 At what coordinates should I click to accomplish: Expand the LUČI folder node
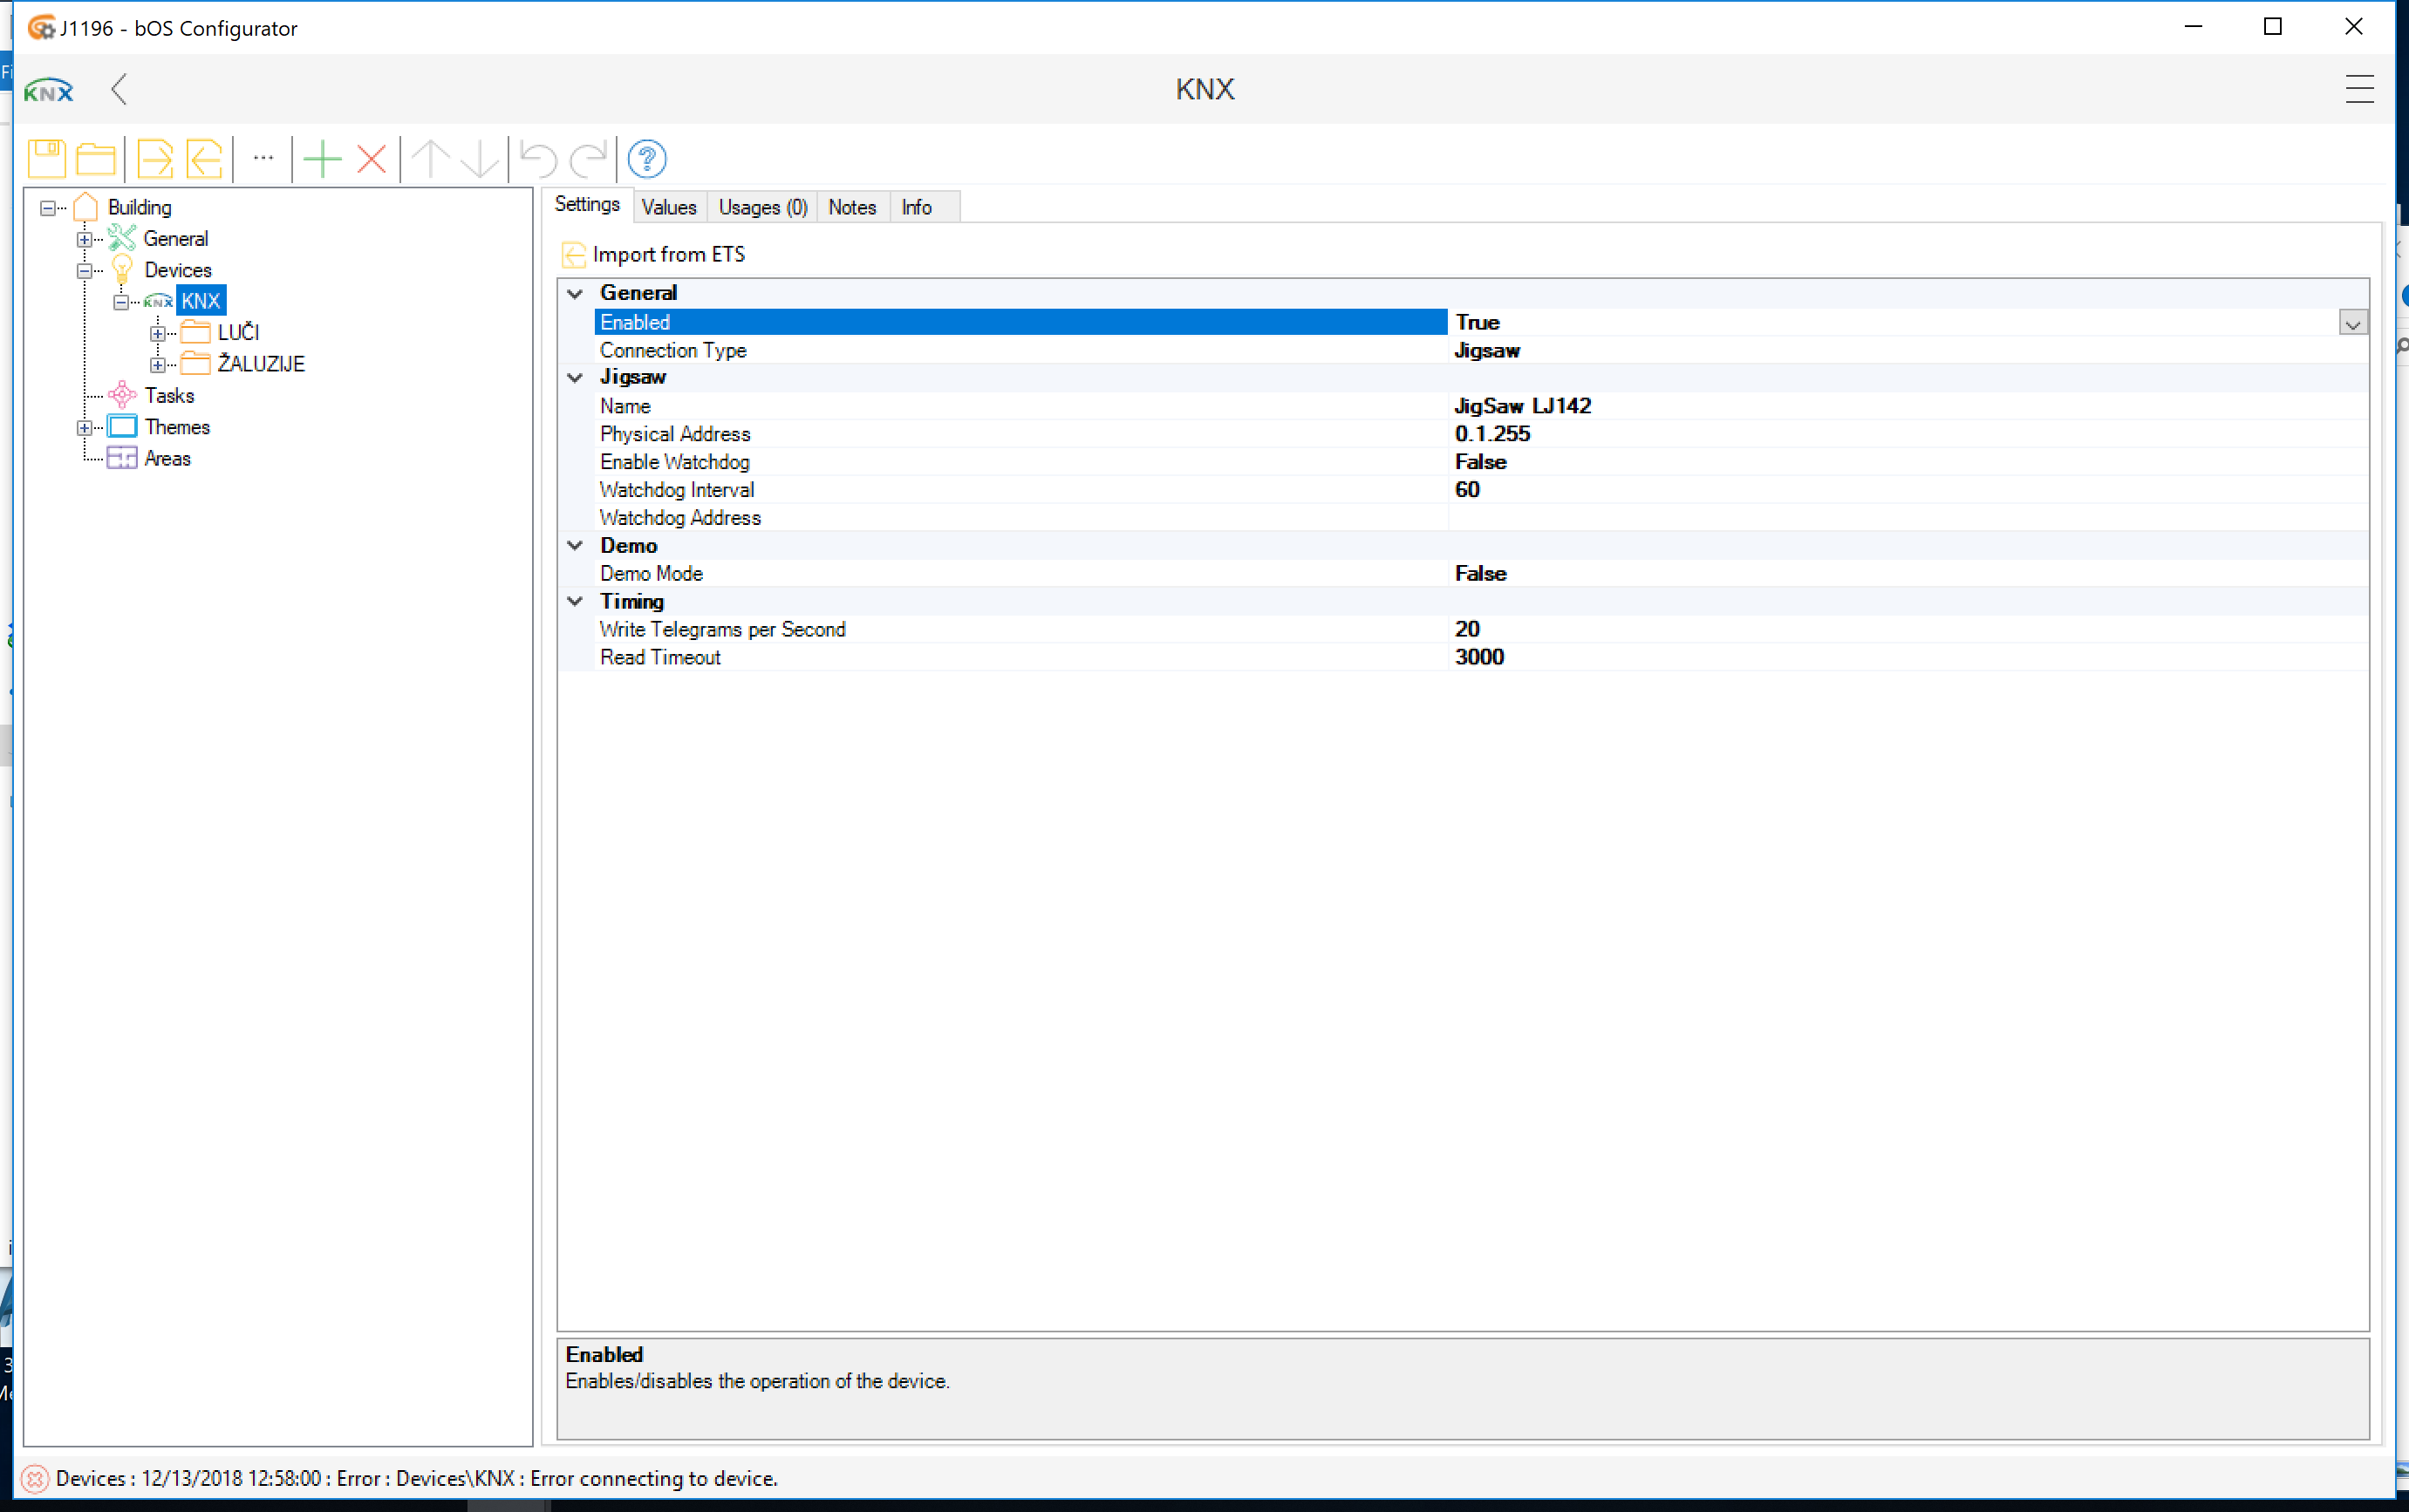pos(157,333)
